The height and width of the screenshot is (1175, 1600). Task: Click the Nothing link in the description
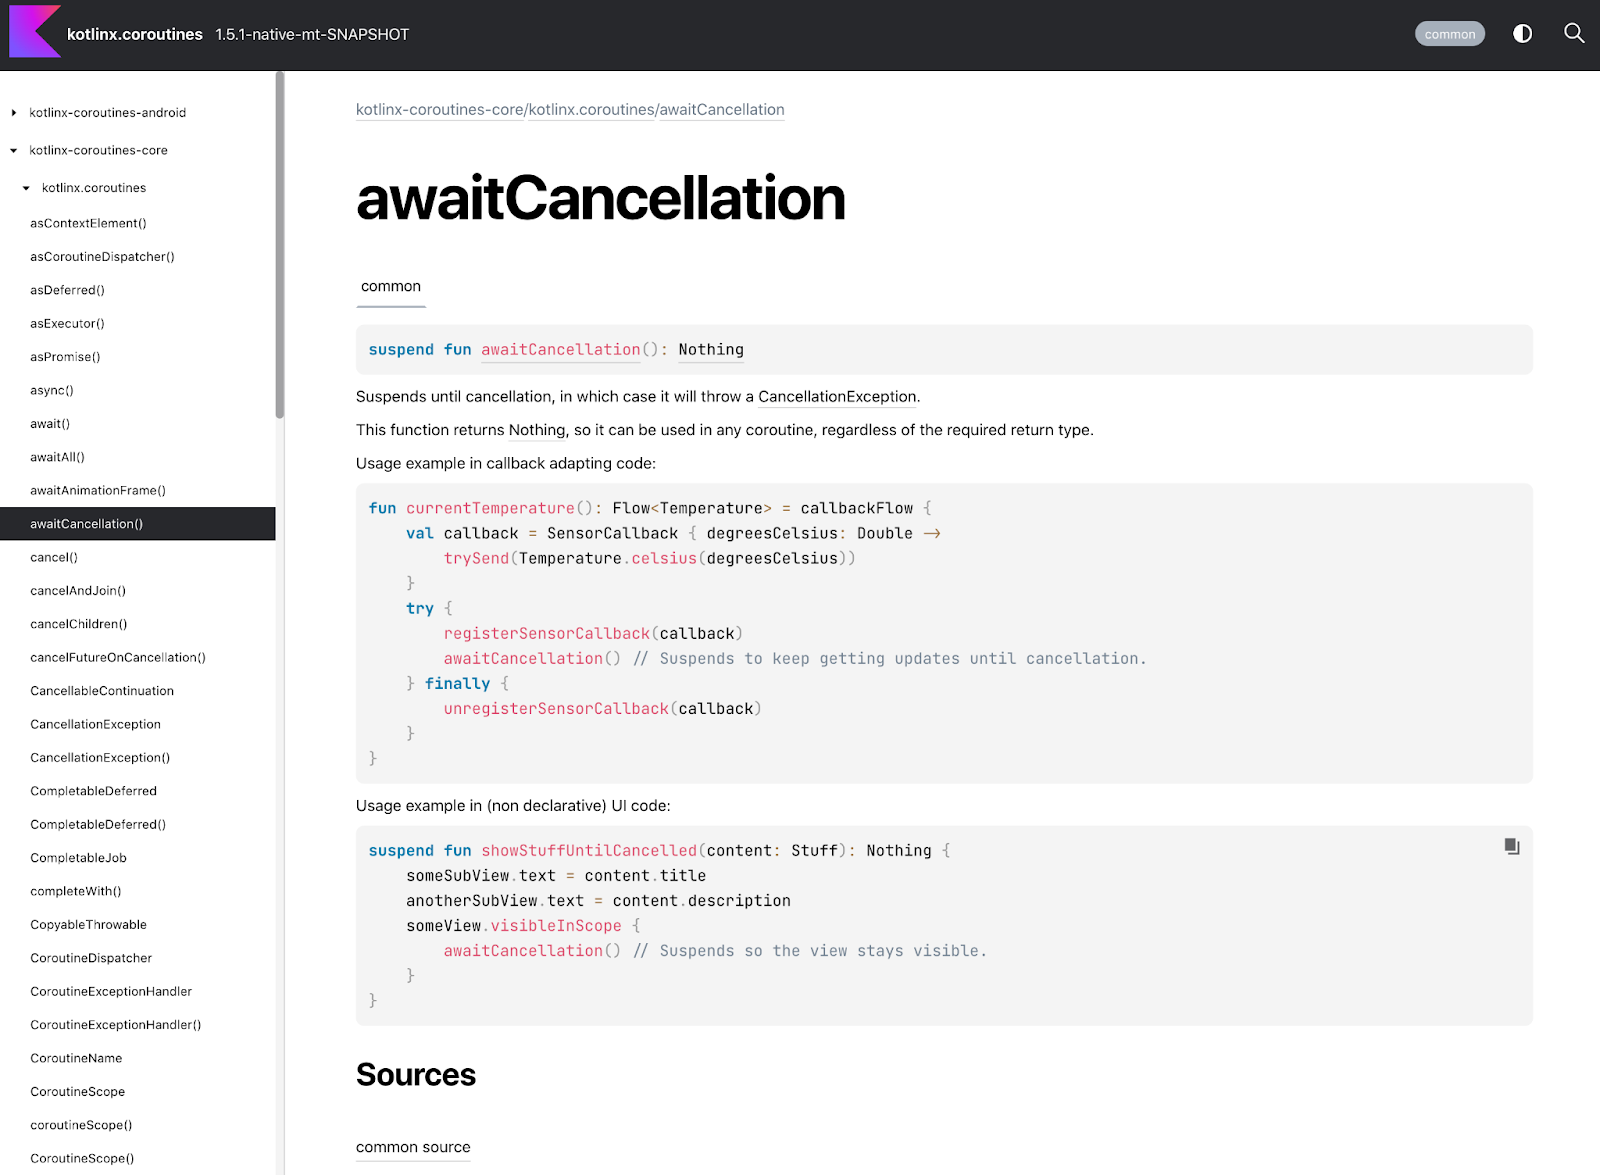[x=537, y=430]
